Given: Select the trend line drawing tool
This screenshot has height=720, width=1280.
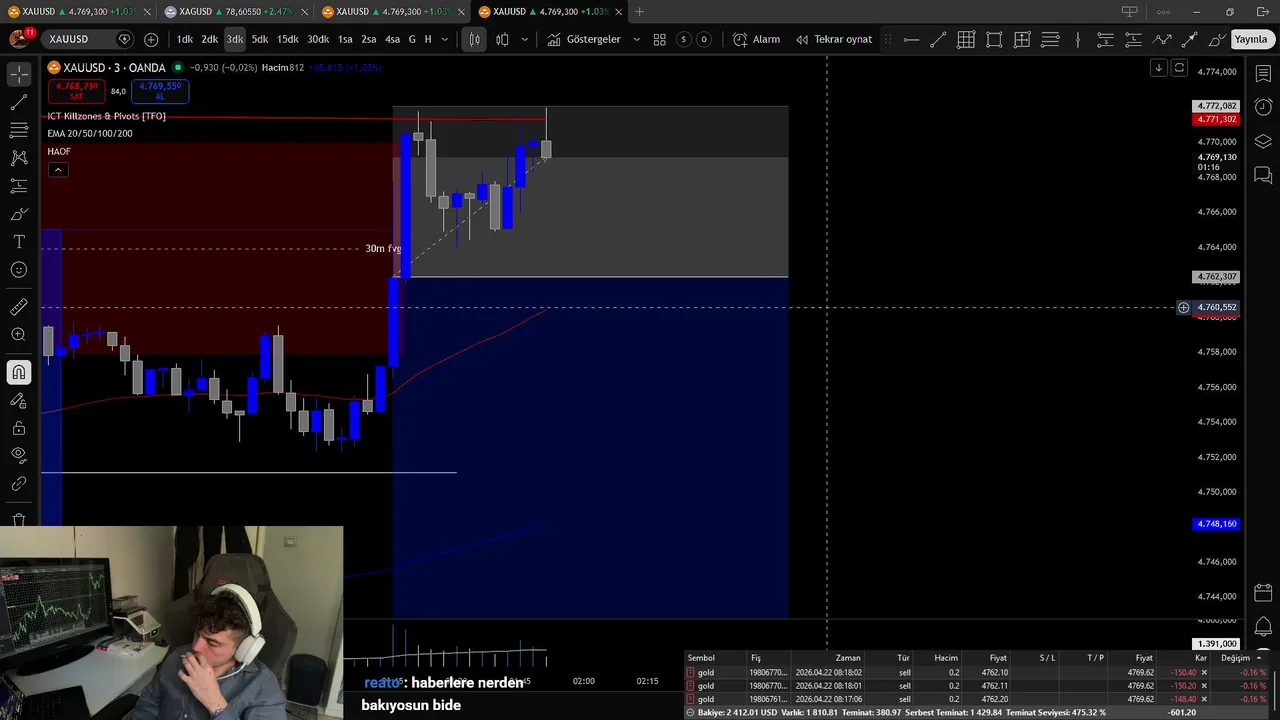Looking at the screenshot, I should pyautogui.click(x=19, y=103).
